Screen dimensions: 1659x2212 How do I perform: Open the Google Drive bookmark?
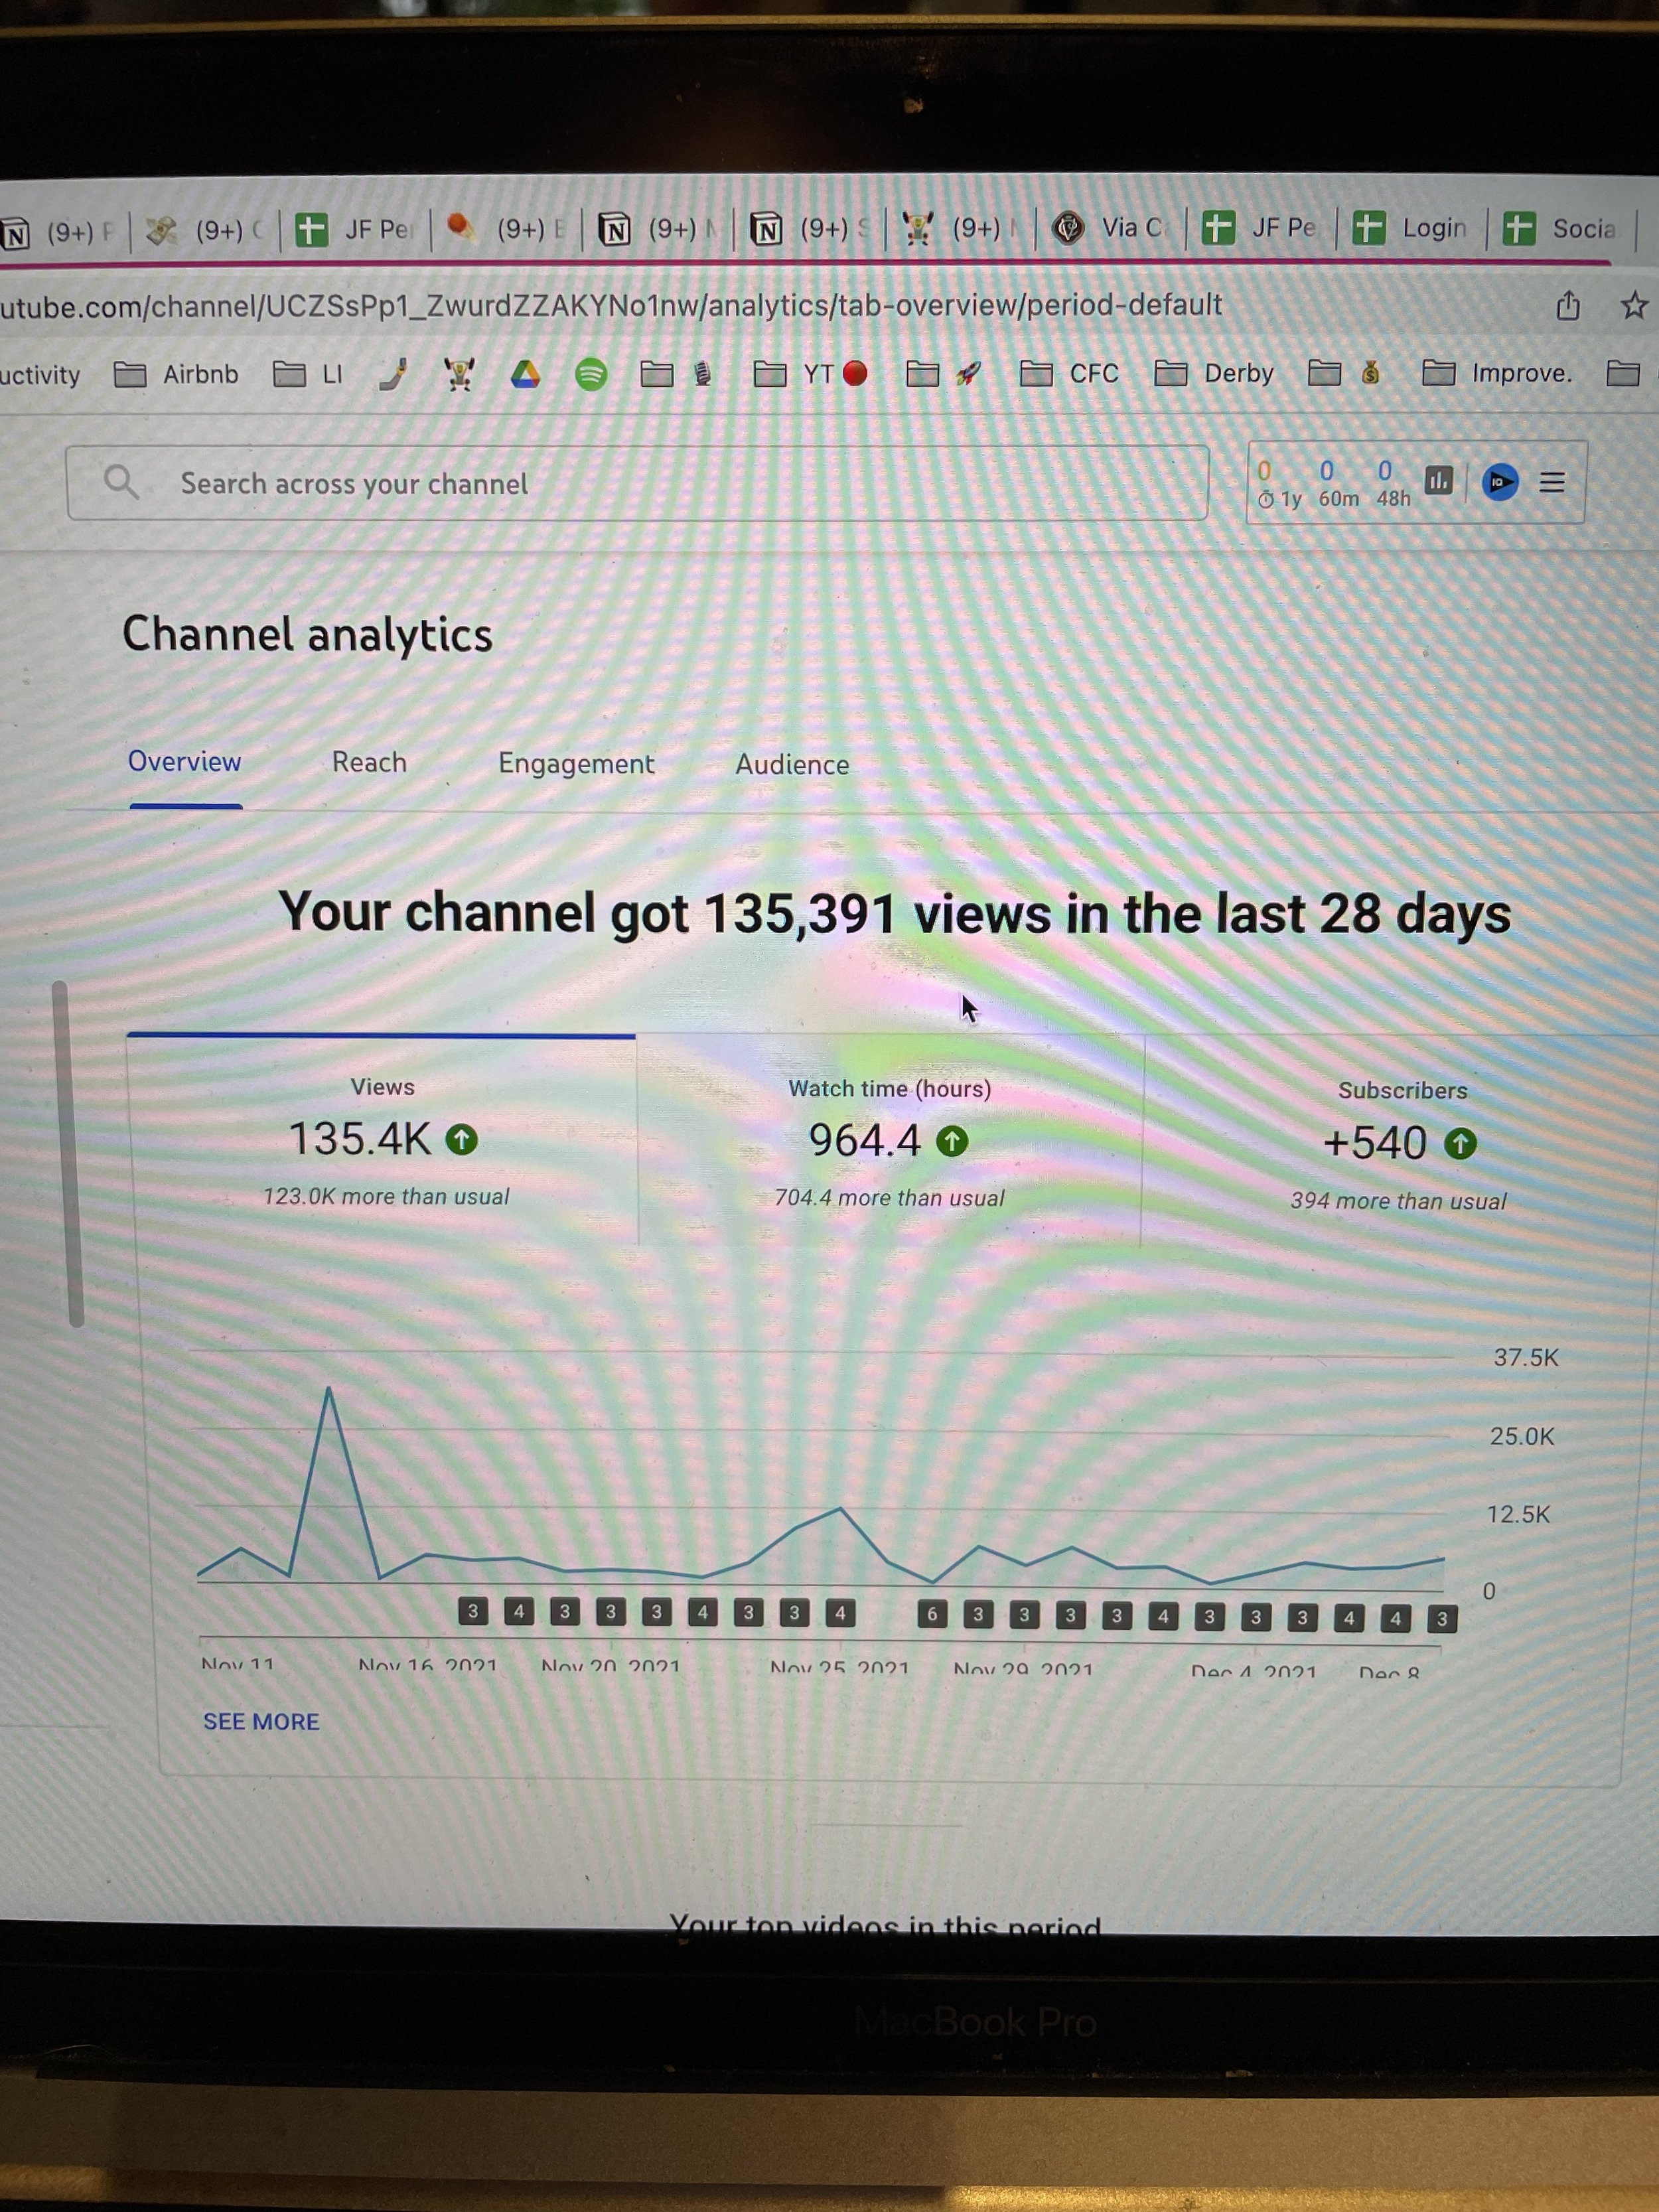[x=525, y=375]
